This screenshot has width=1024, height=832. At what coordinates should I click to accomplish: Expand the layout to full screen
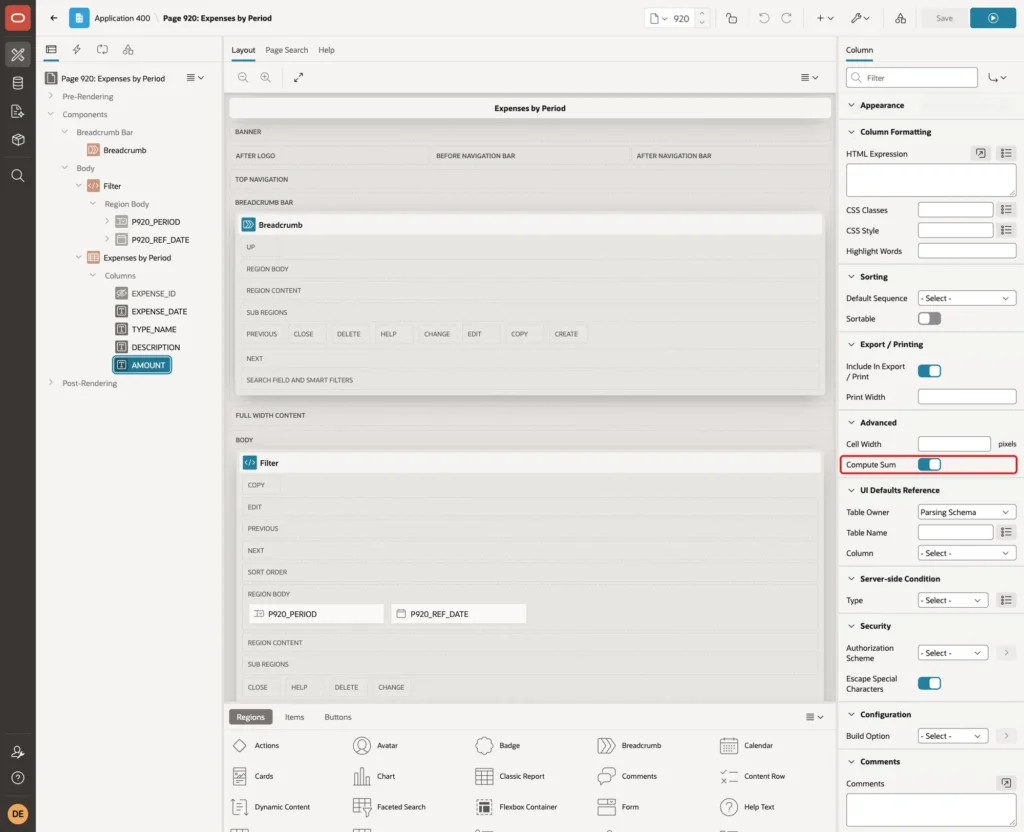[x=298, y=77]
